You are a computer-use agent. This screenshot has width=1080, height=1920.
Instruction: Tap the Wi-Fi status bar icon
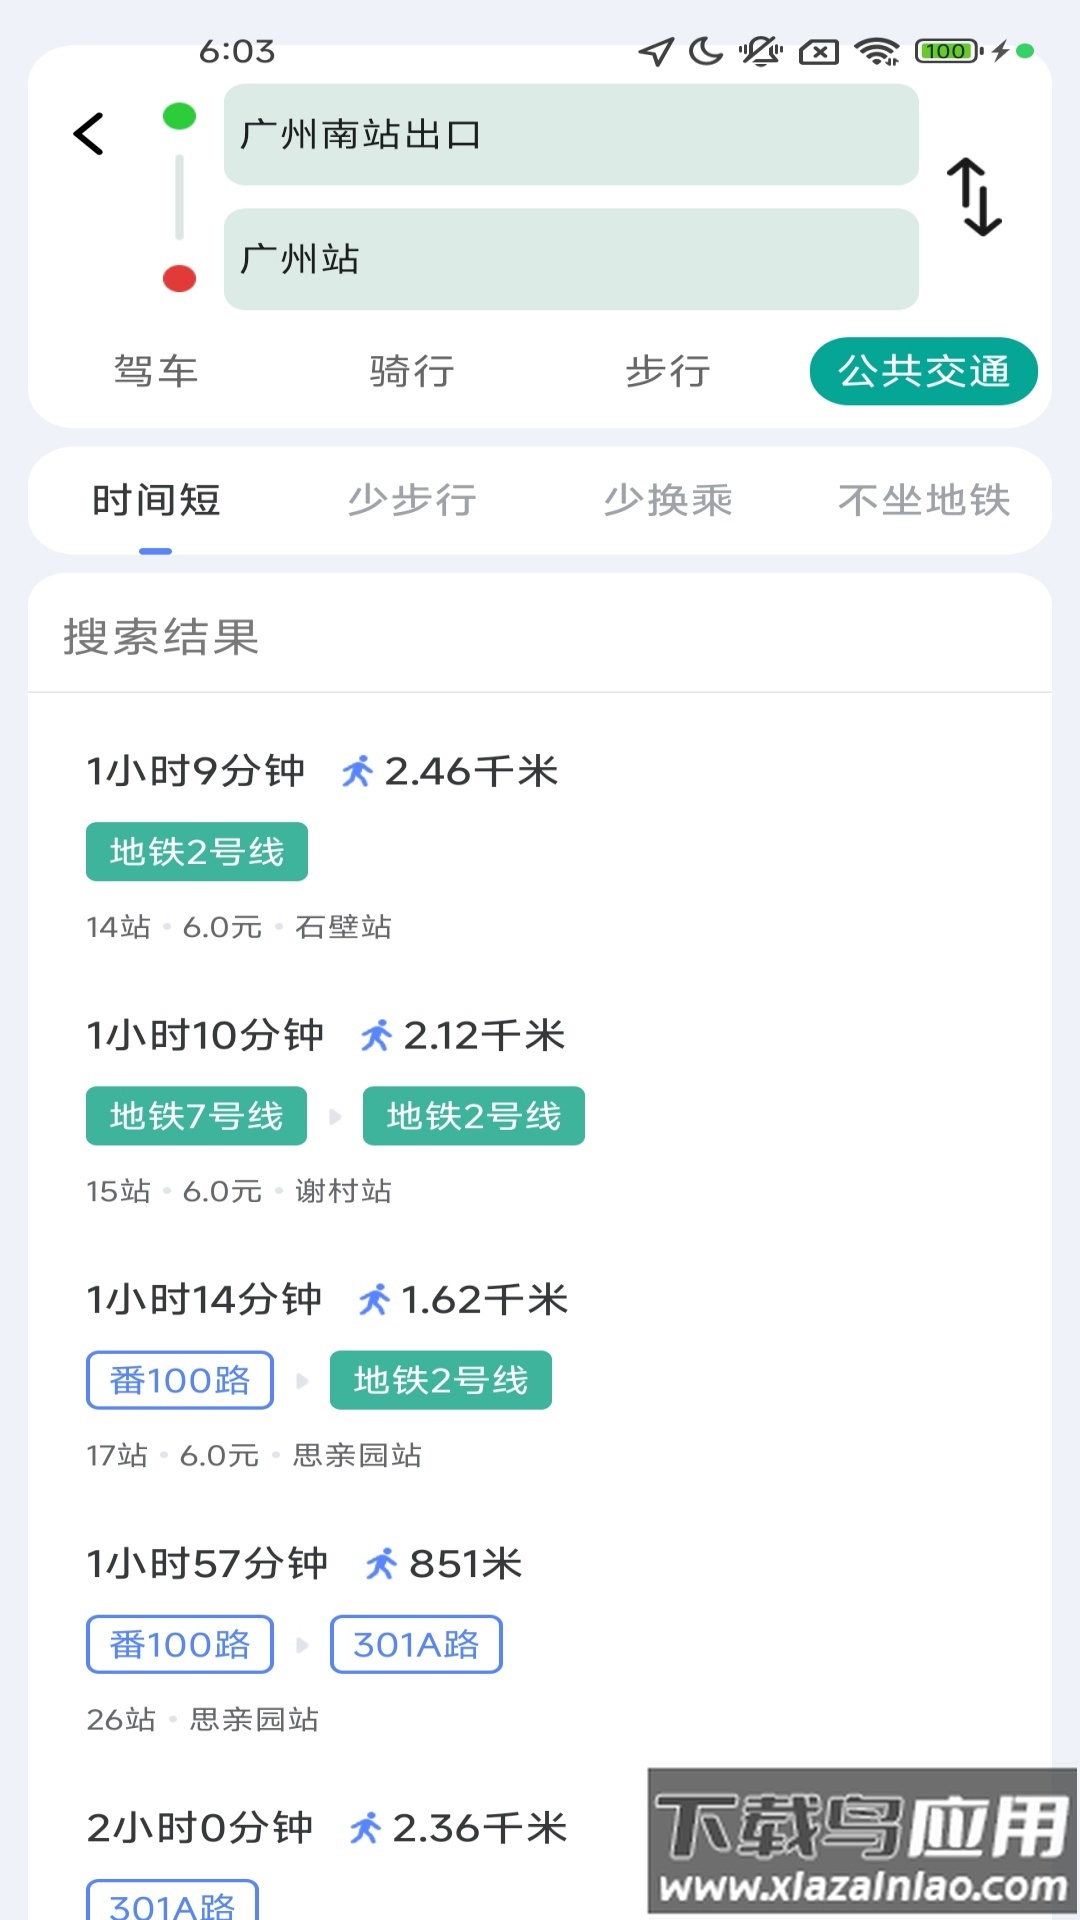click(x=877, y=51)
